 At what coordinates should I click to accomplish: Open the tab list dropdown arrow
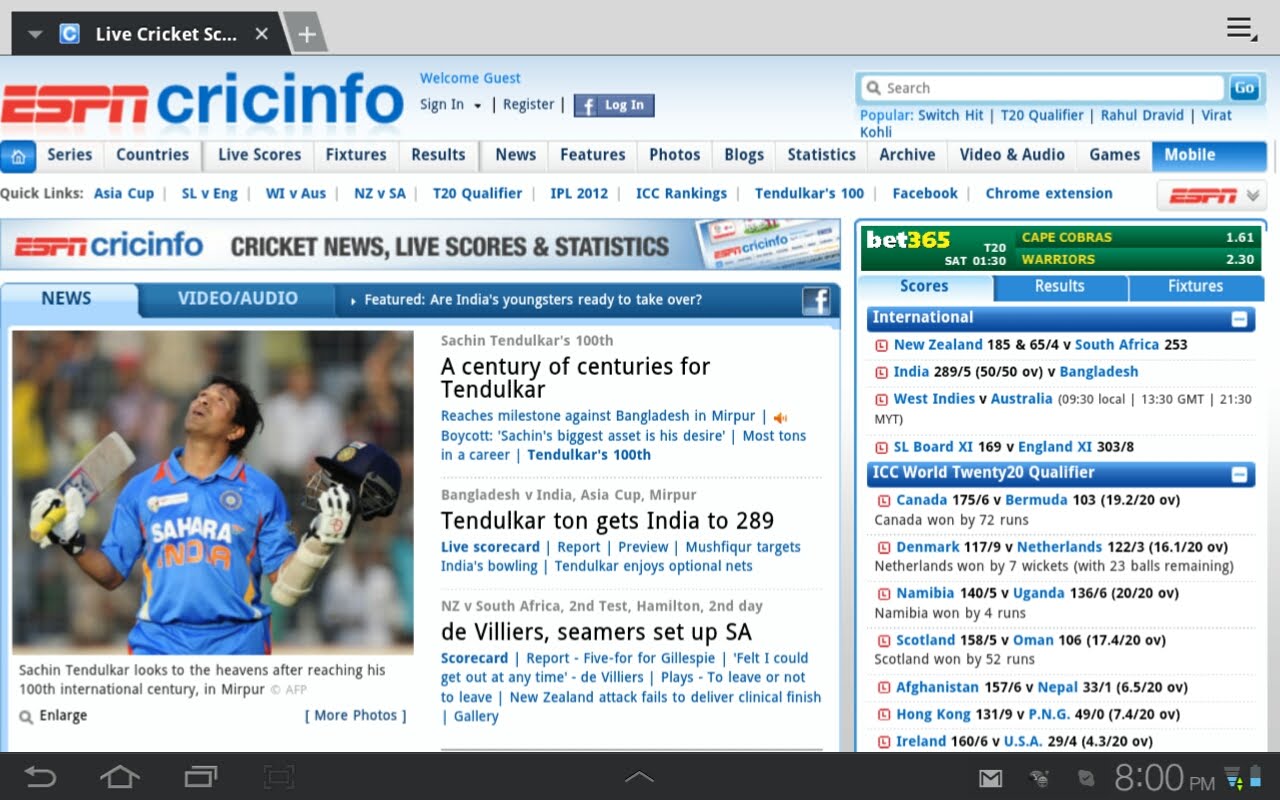(x=35, y=34)
